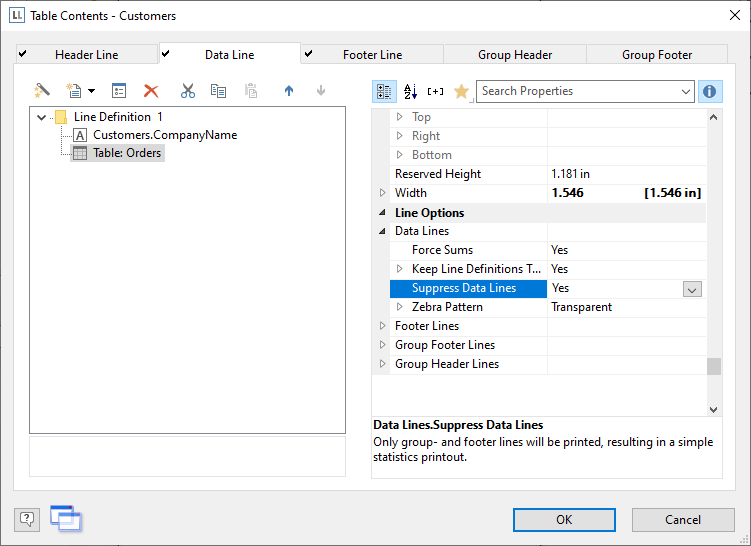Collapse the Line Definition 1 tree node

click(41, 117)
